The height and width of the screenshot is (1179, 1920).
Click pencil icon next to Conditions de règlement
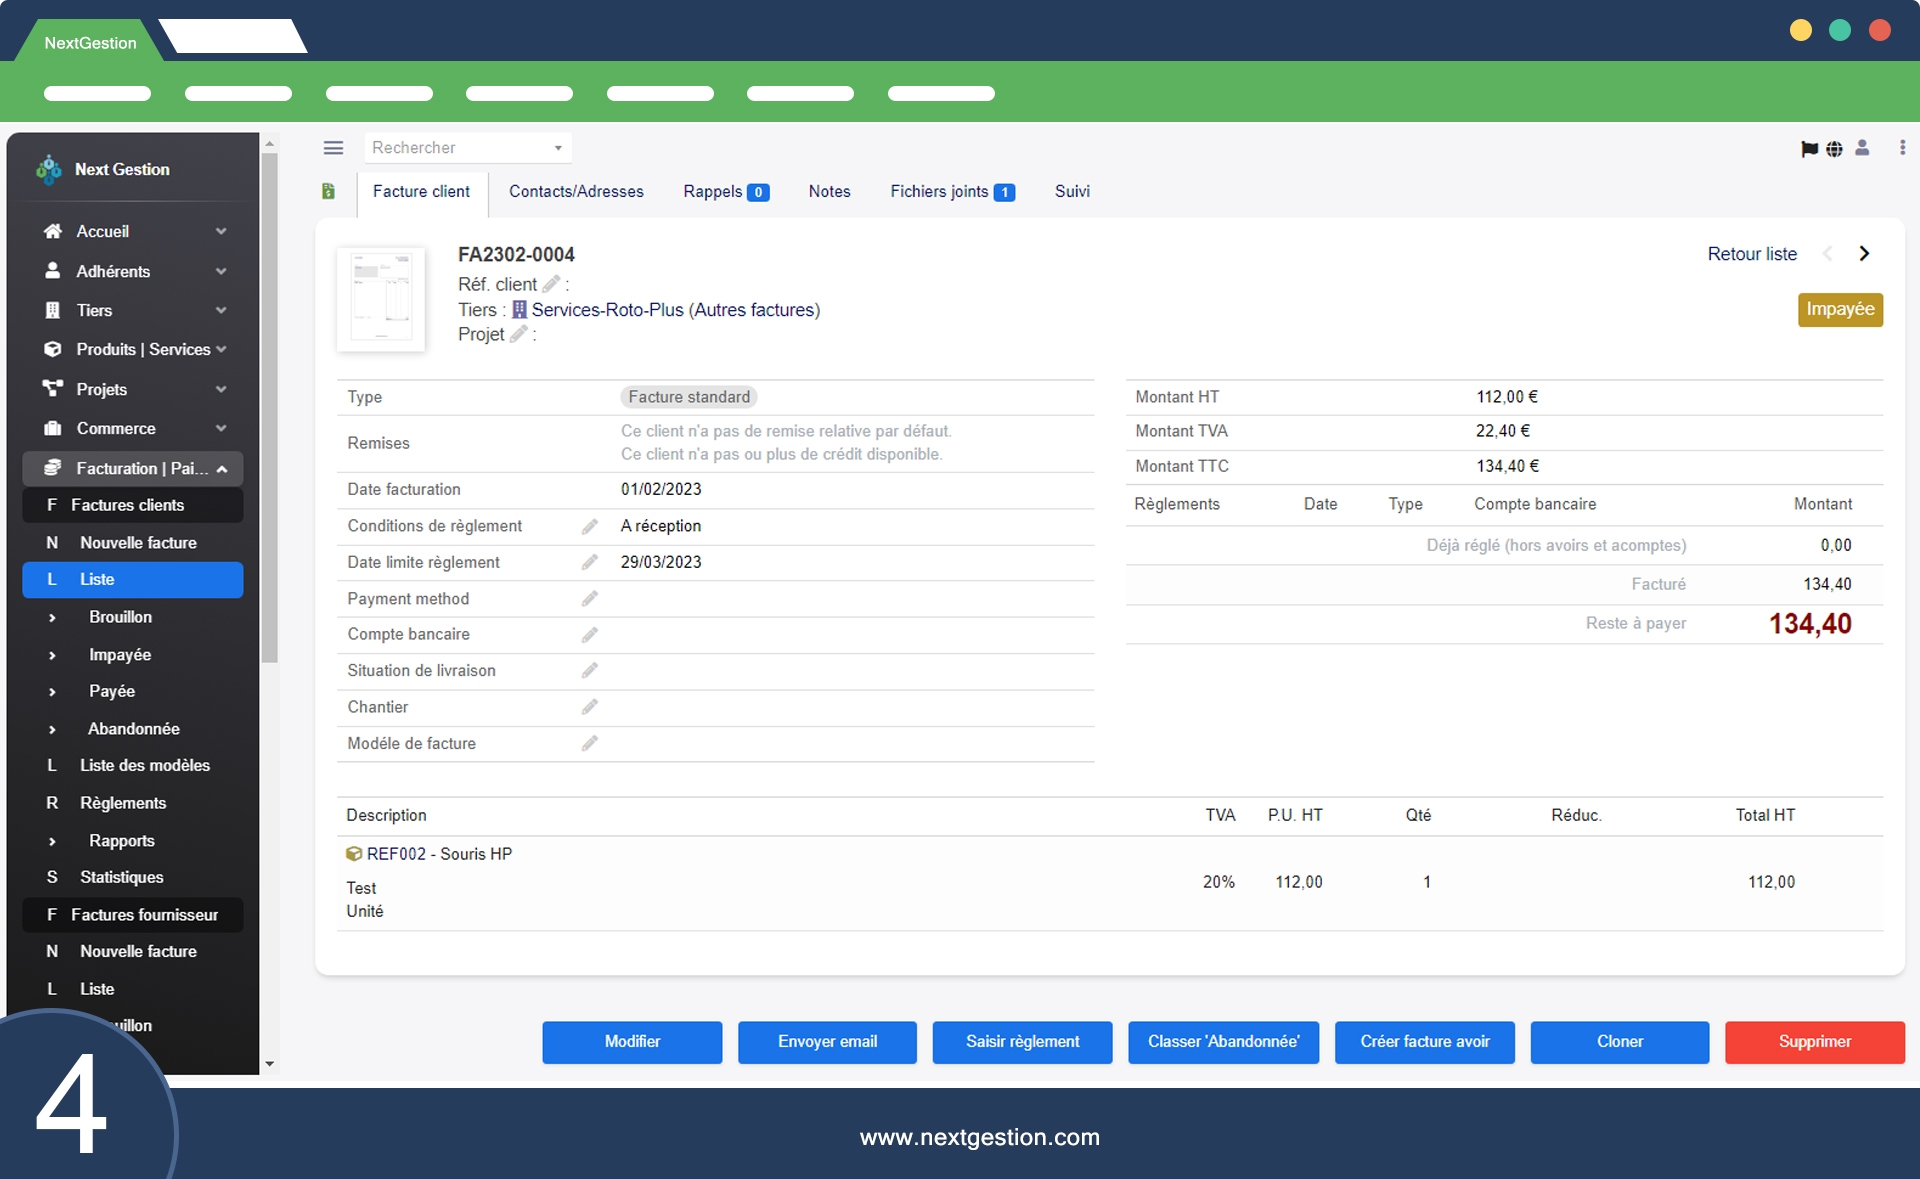click(590, 526)
